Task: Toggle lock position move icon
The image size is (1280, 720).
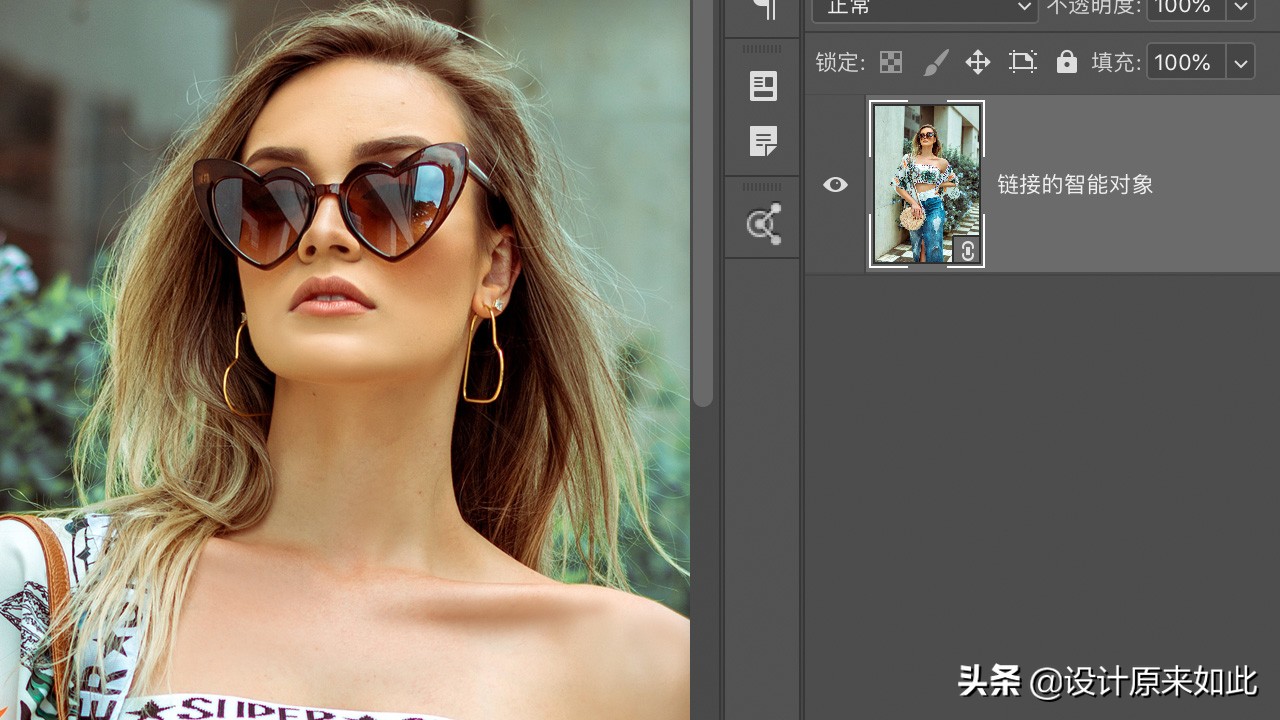Action: [977, 63]
